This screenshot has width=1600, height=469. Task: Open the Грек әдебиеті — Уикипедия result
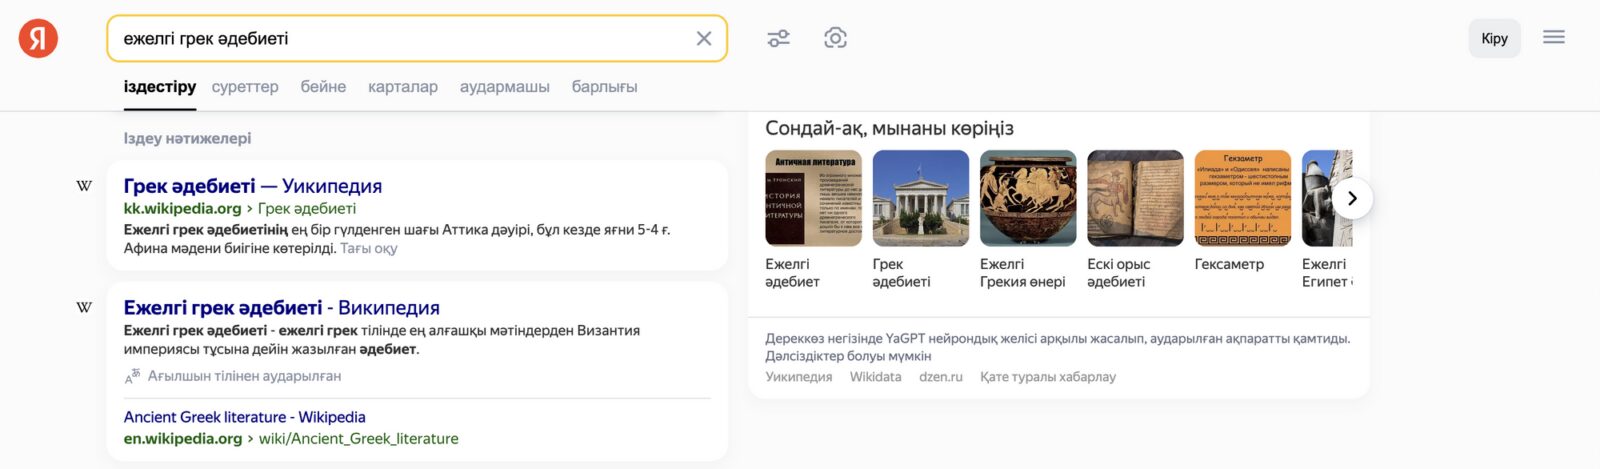pos(253,186)
